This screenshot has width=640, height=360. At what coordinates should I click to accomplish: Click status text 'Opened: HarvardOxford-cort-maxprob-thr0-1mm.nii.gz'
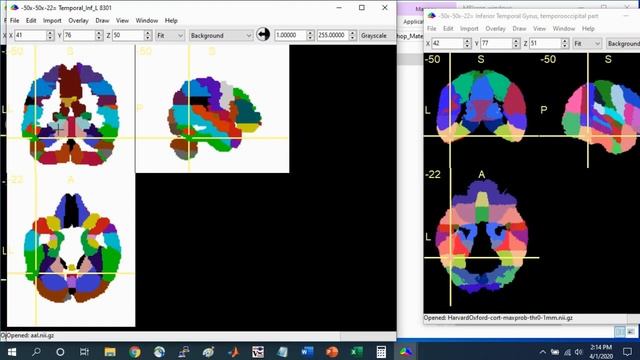point(498,318)
